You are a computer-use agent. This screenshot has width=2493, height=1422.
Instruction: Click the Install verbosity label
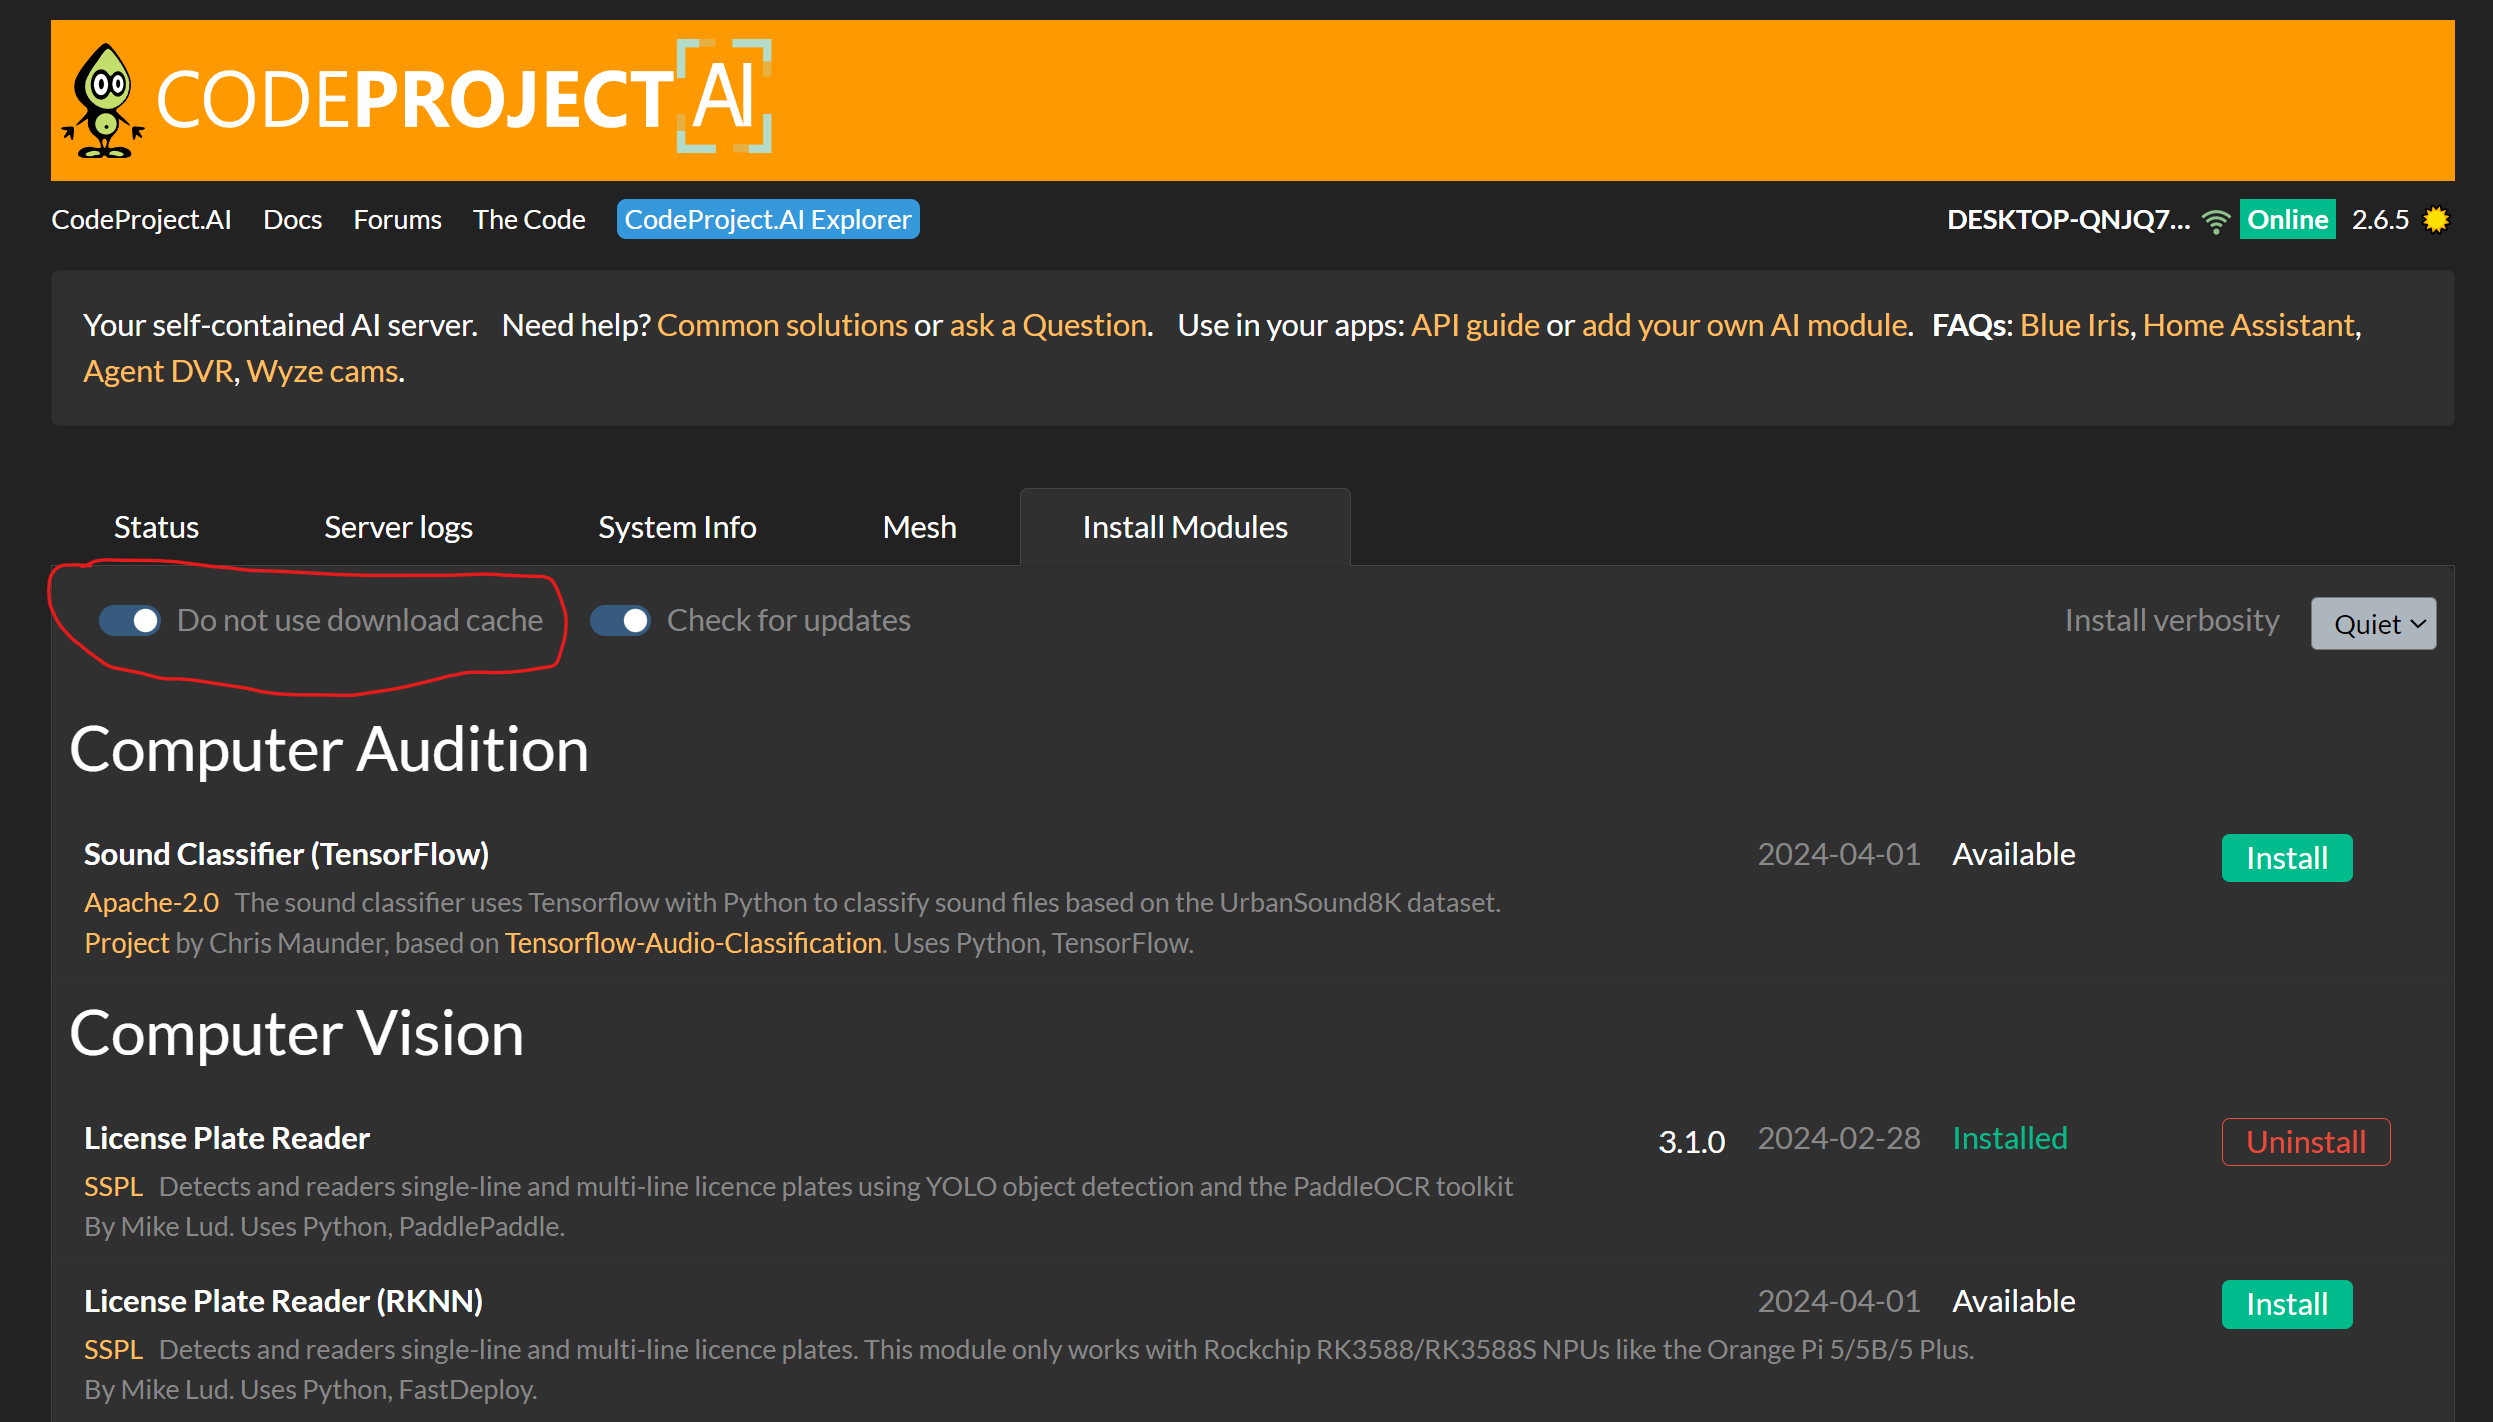[2172, 621]
